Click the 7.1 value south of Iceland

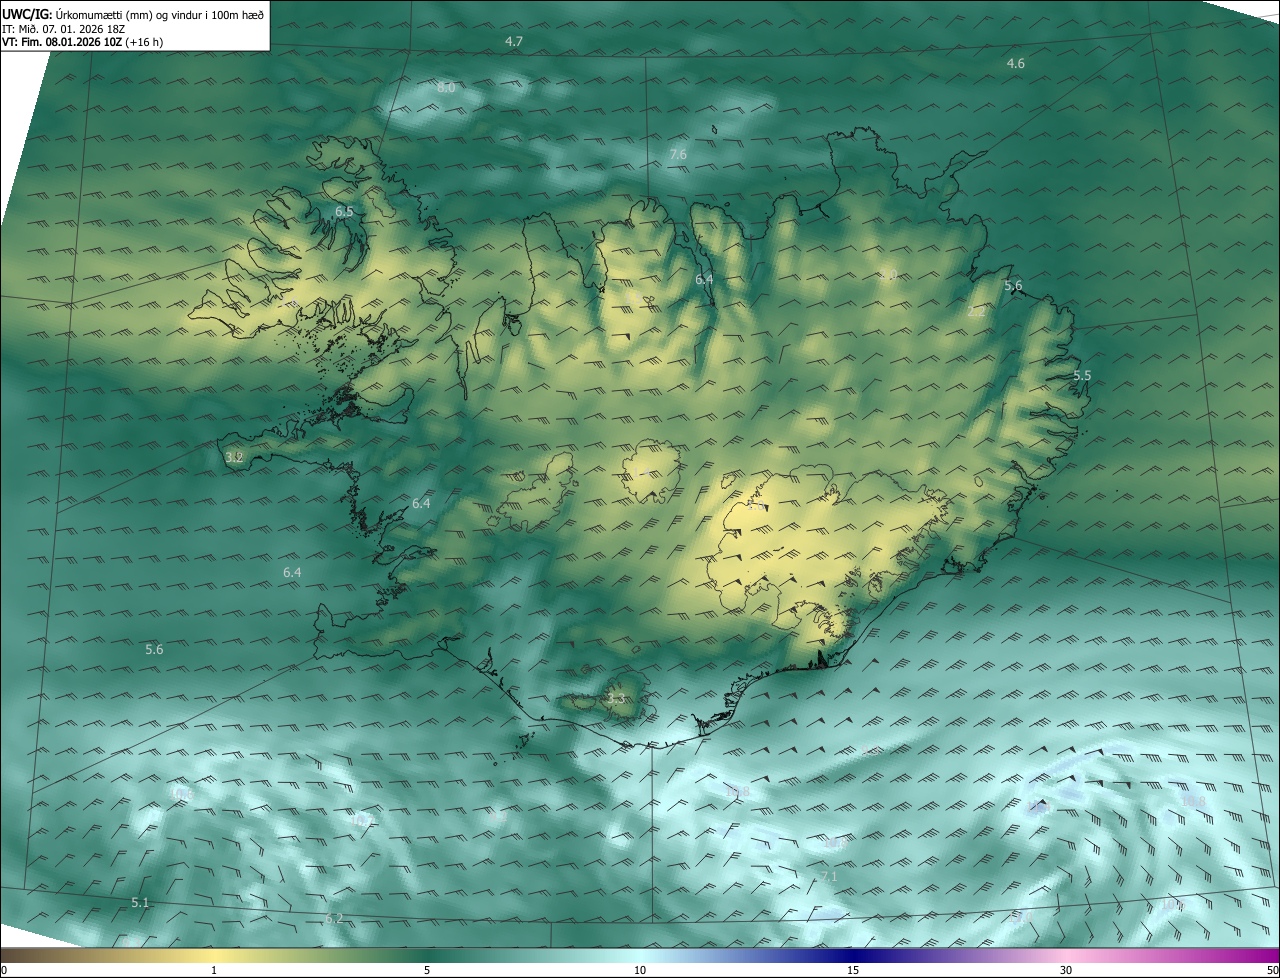[x=828, y=877]
